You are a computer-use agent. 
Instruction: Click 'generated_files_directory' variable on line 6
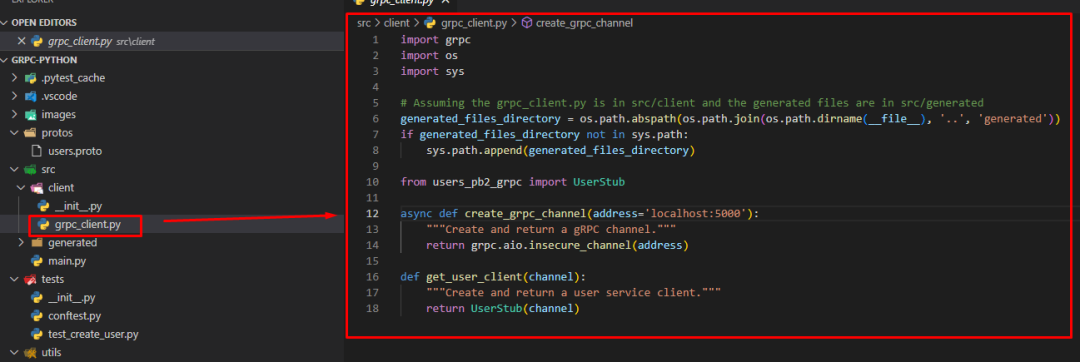click(480, 118)
